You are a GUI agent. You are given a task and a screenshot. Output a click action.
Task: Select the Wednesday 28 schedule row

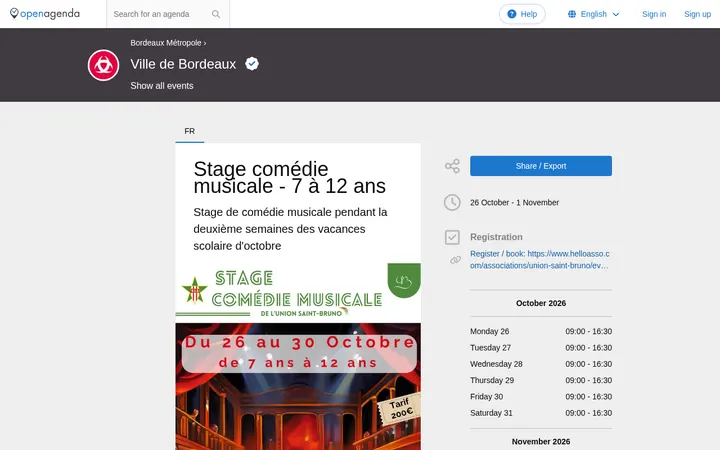point(541,364)
